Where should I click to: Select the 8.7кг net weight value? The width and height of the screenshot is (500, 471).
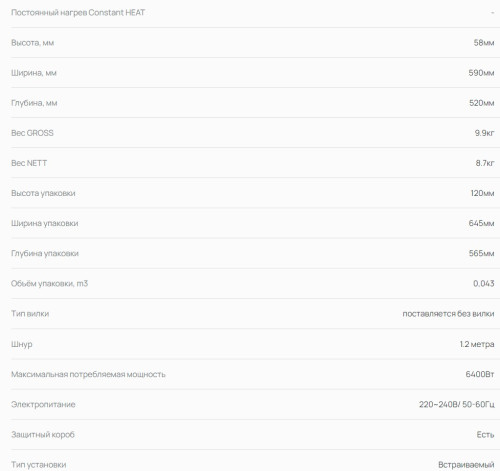tap(485, 163)
